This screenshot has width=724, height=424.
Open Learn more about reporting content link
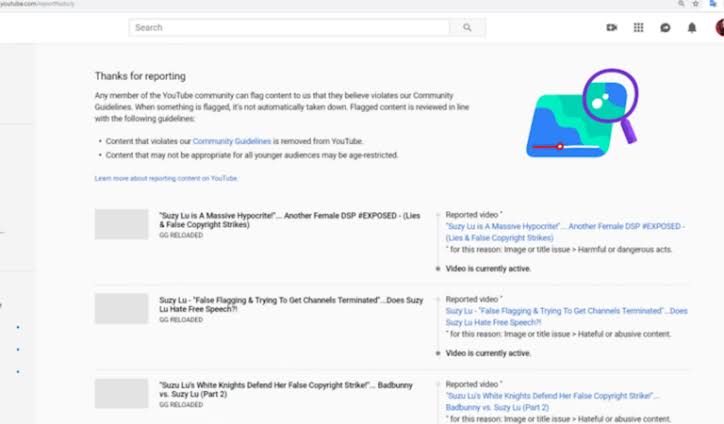coord(166,178)
